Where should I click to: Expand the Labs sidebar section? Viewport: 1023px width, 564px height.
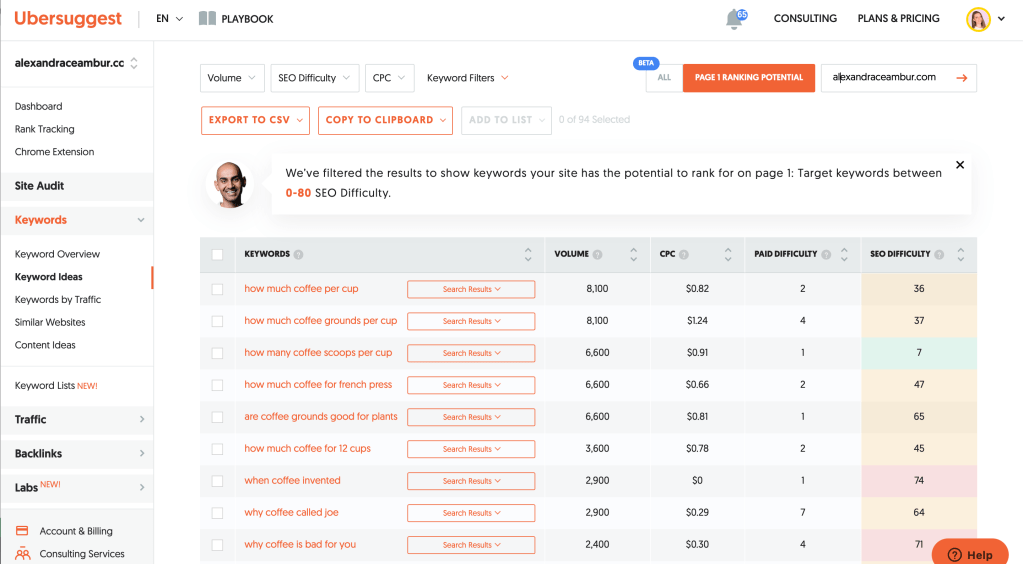point(77,487)
